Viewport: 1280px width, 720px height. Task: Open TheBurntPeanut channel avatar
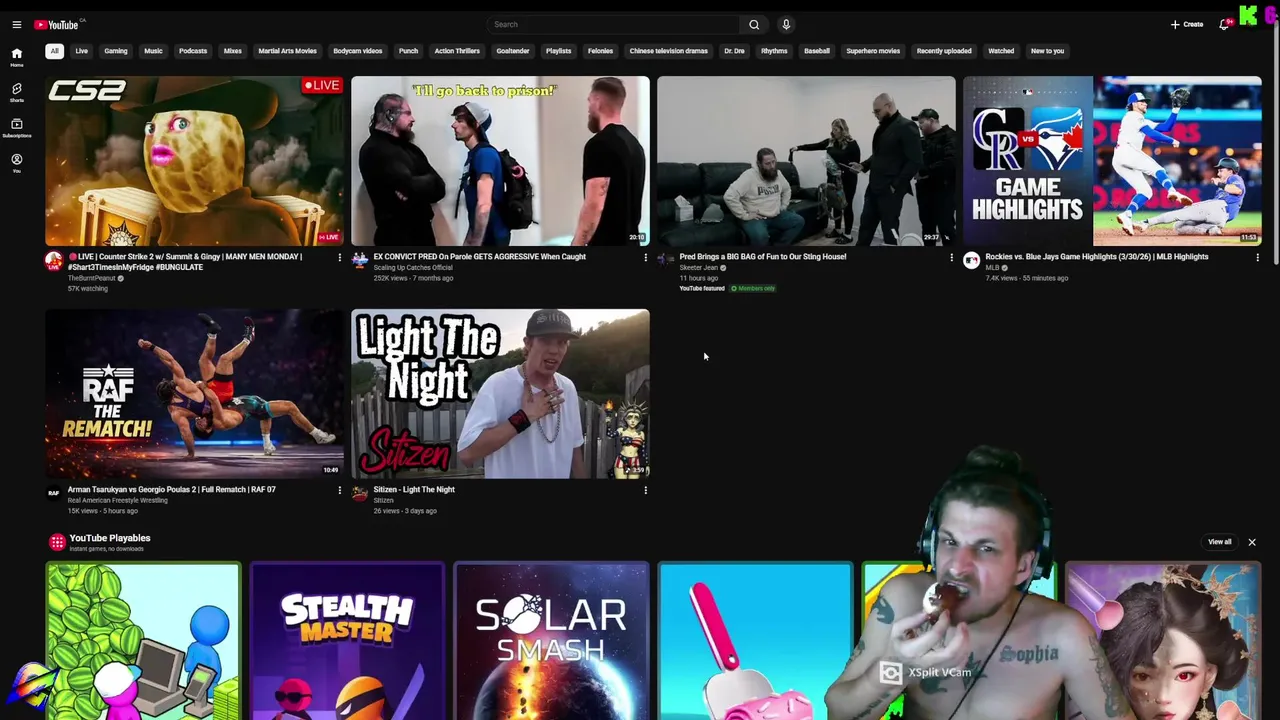pyautogui.click(x=54, y=261)
